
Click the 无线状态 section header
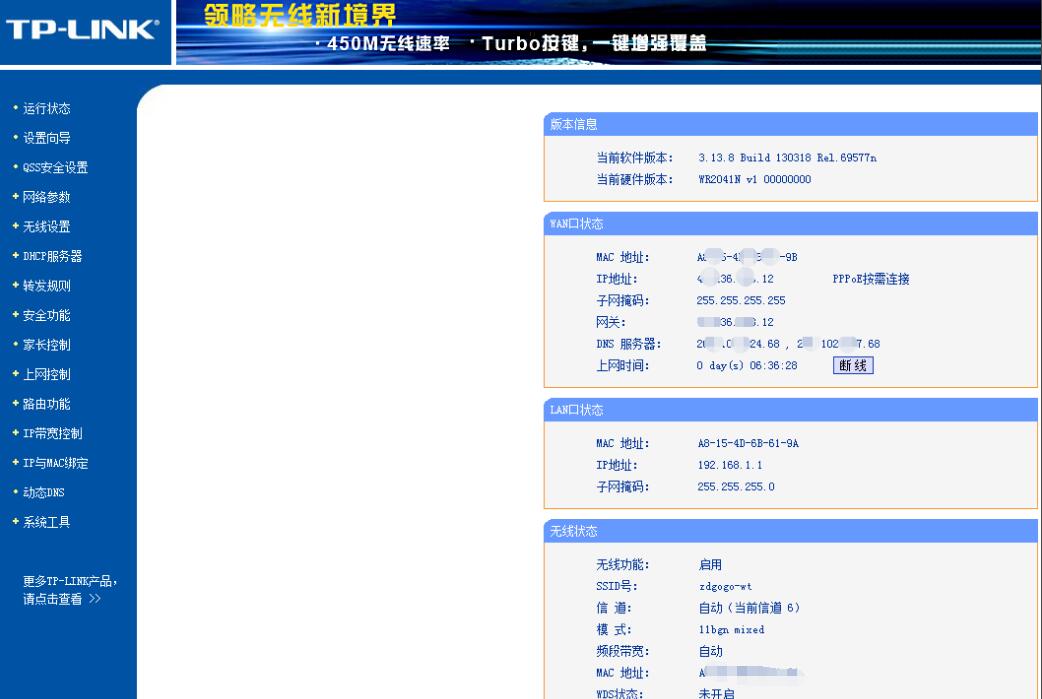[x=790, y=531]
